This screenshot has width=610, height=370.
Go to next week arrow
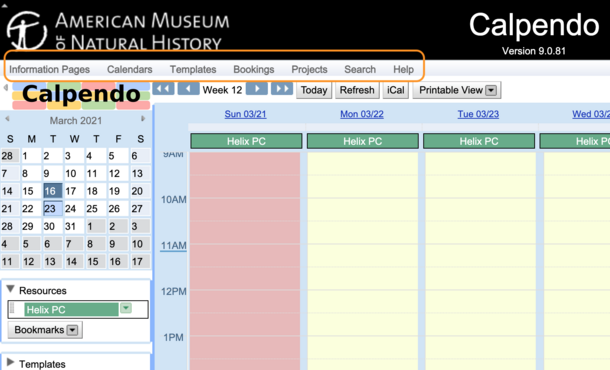257,89
